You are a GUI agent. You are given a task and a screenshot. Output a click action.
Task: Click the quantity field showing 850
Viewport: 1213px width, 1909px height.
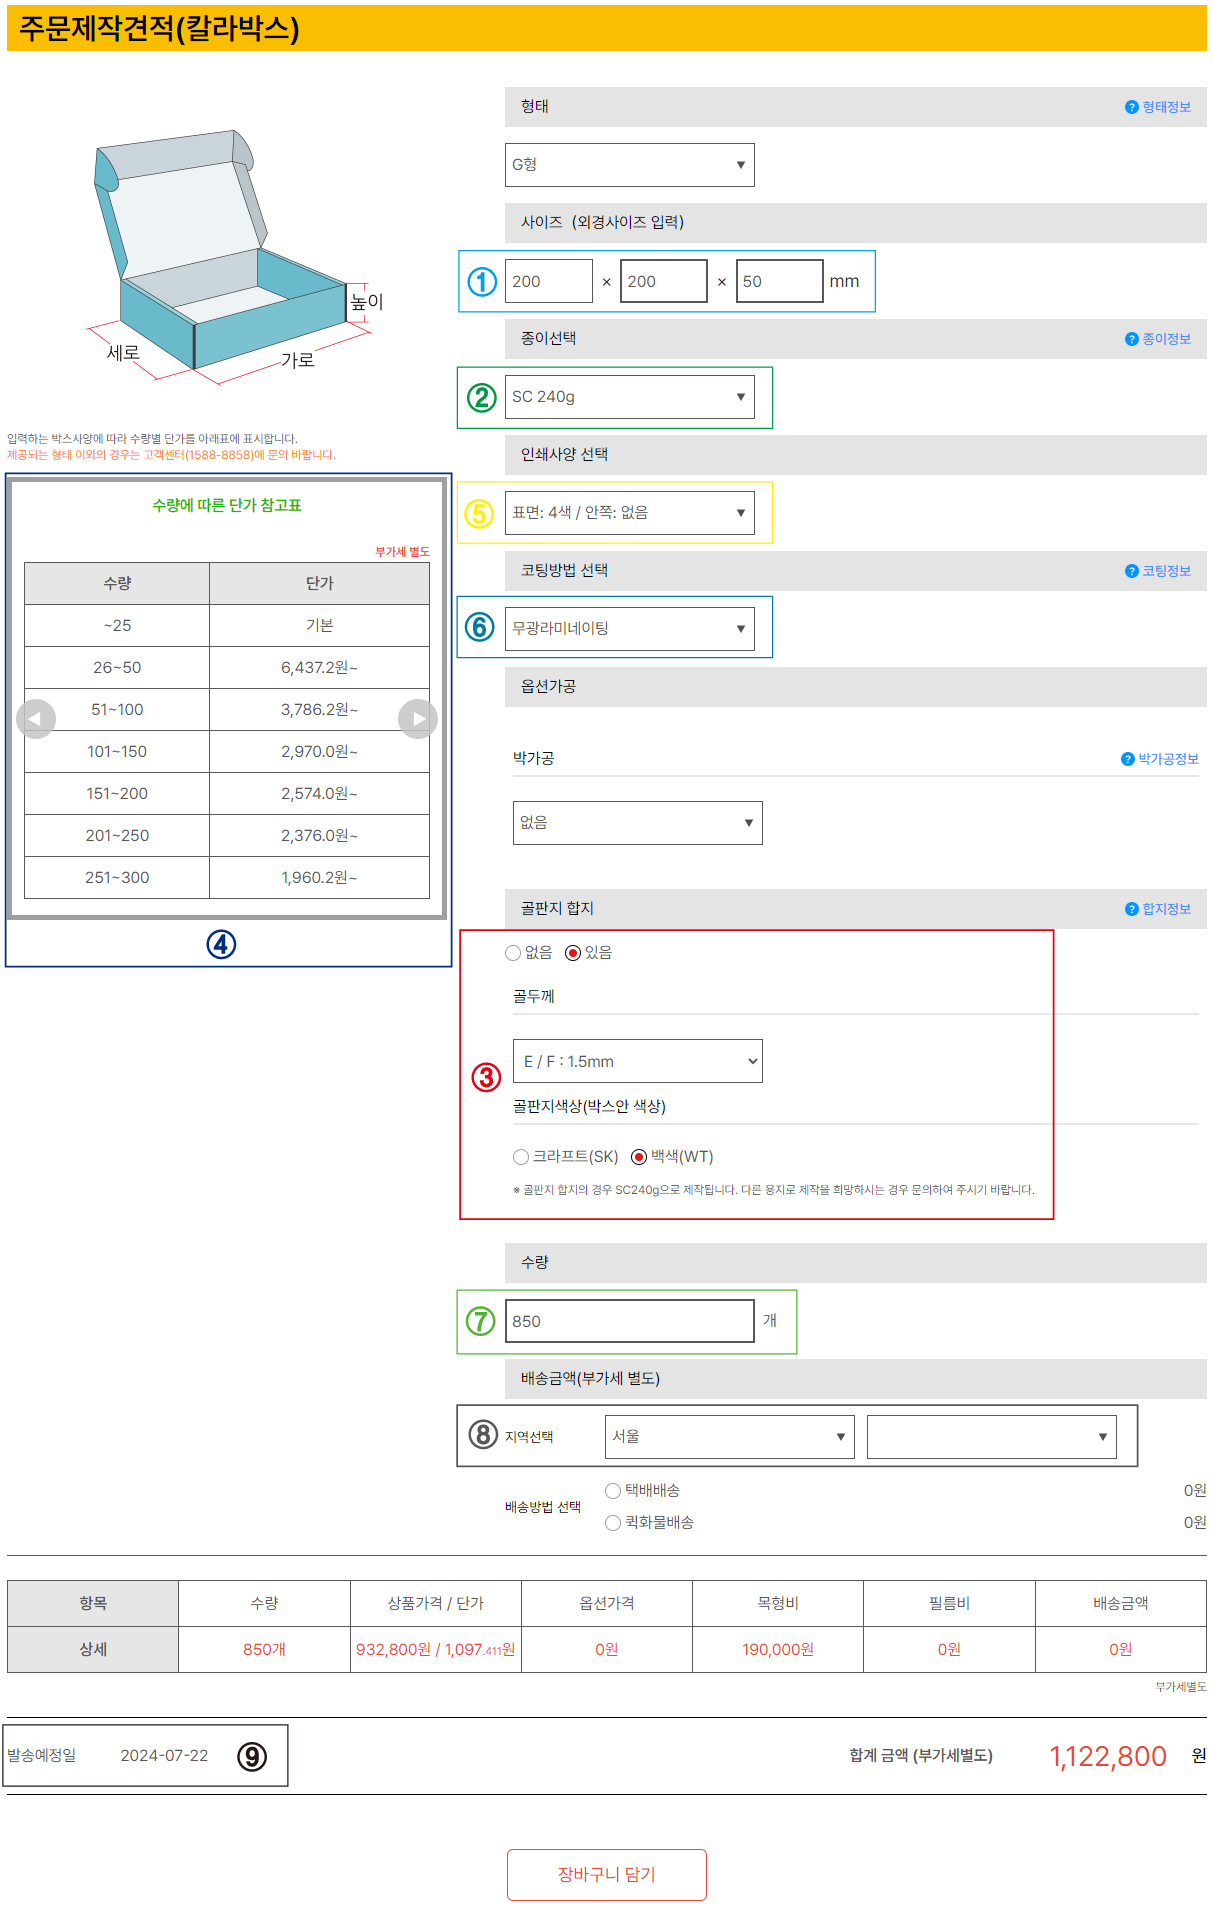click(630, 1321)
